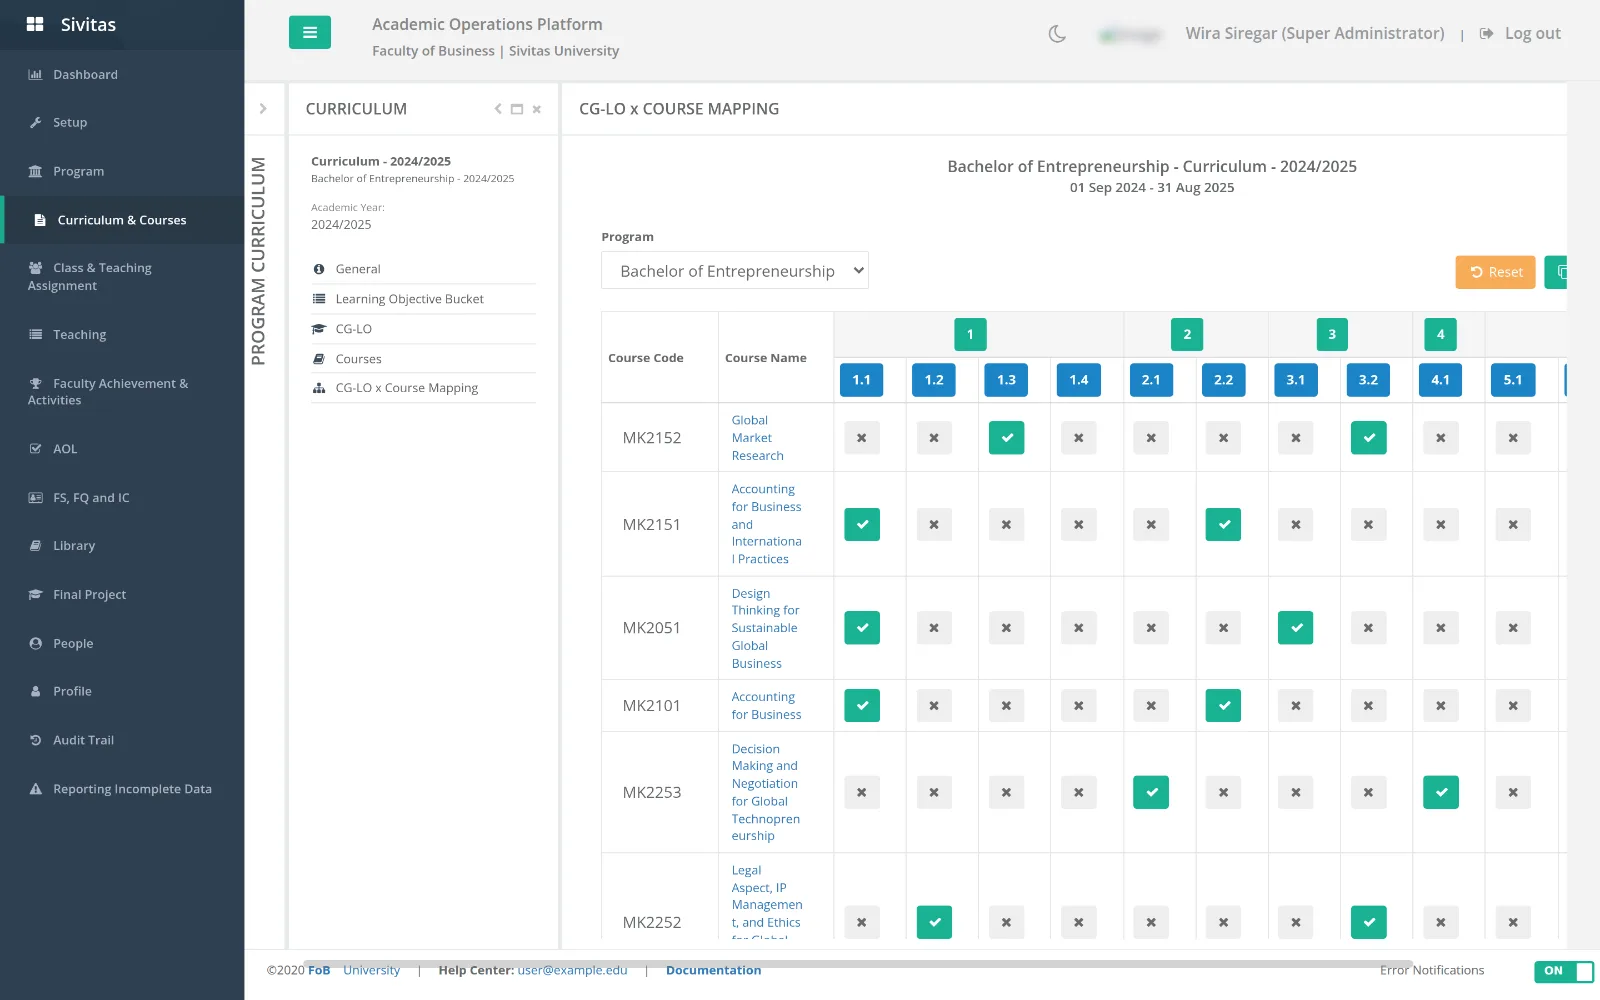Click the Curriculum panel back chevron

[x=497, y=109]
